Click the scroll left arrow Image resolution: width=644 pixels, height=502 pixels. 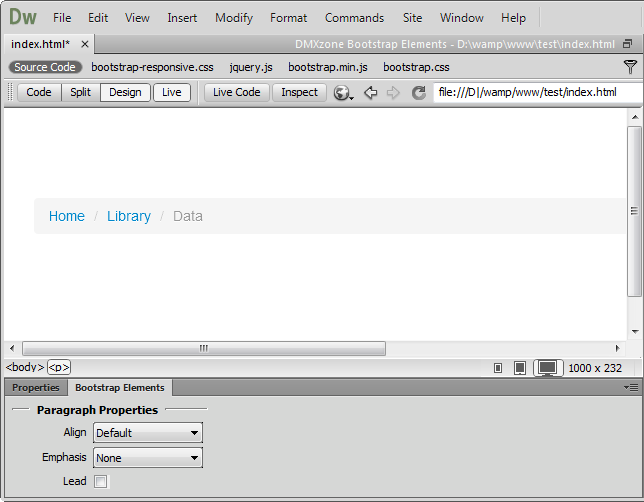coord(12,349)
